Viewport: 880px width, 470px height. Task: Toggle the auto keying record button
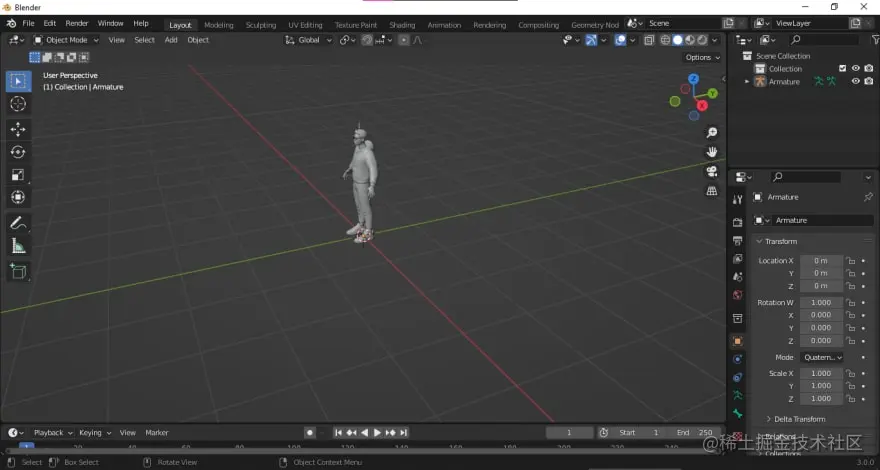(x=309, y=433)
